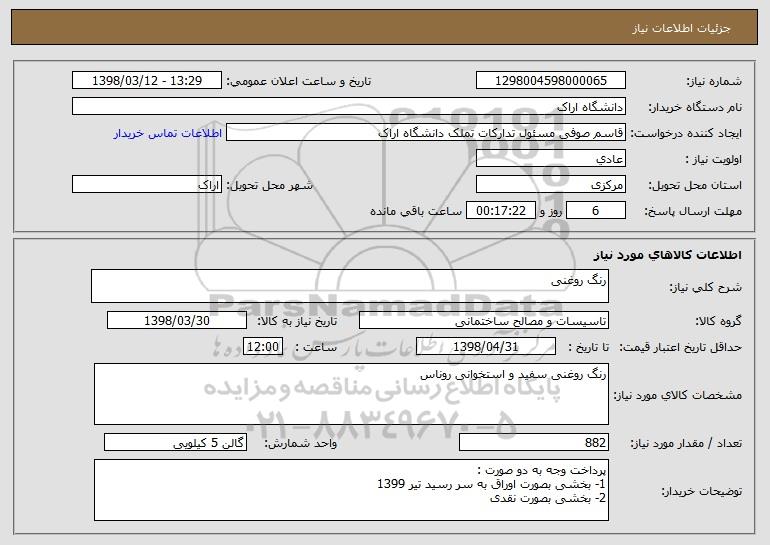Click the quantity field showing 882
Image resolution: width=770 pixels, height=545 pixels.
534,442
